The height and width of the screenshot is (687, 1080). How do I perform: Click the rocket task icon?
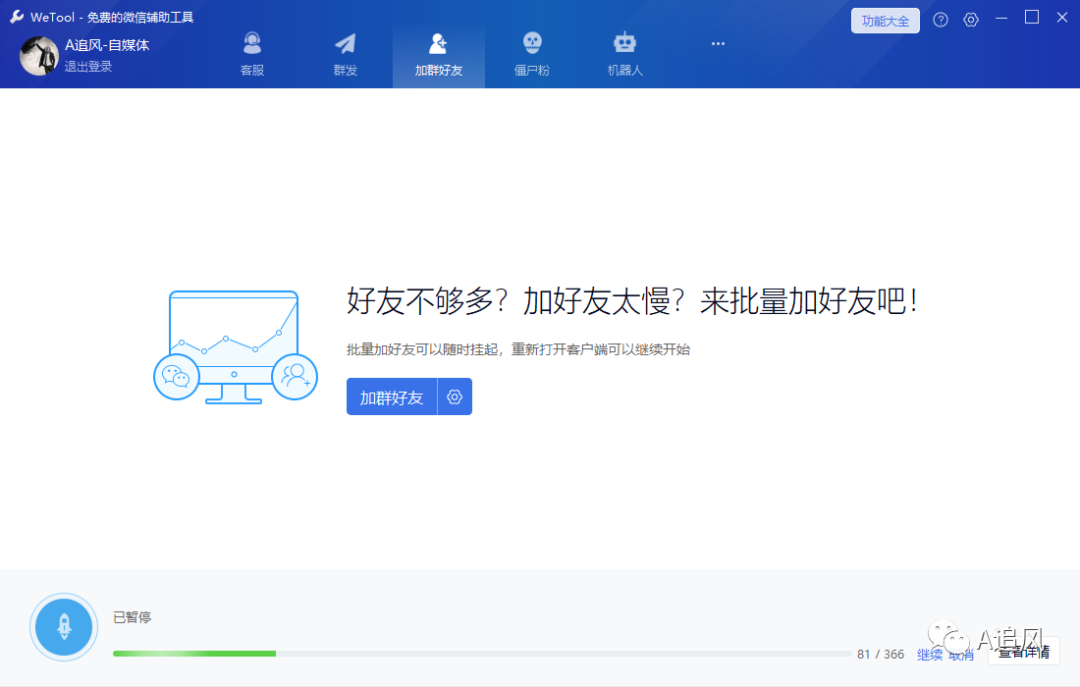pyautogui.click(x=64, y=627)
